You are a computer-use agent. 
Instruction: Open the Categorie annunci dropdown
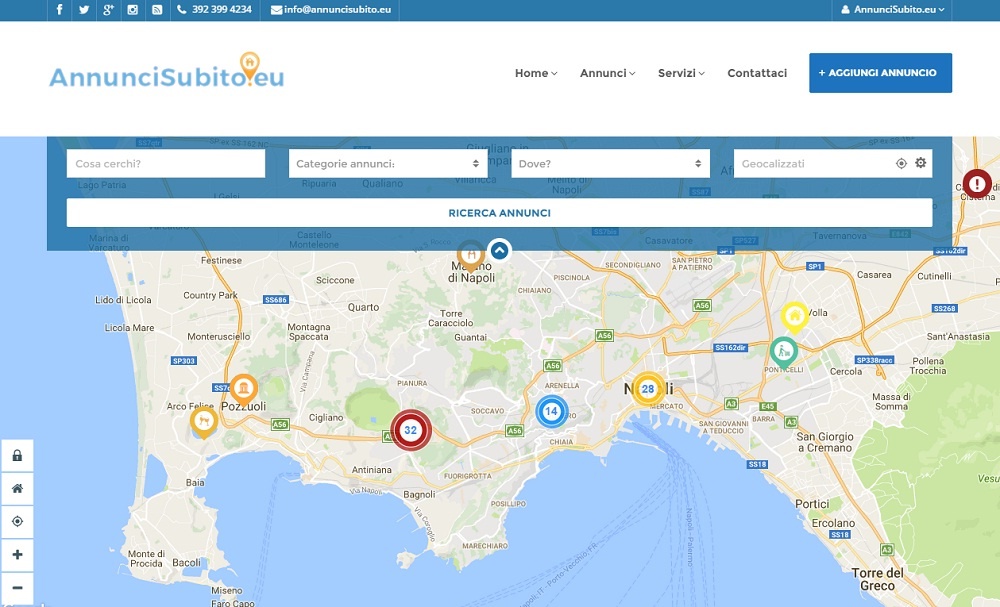point(388,164)
